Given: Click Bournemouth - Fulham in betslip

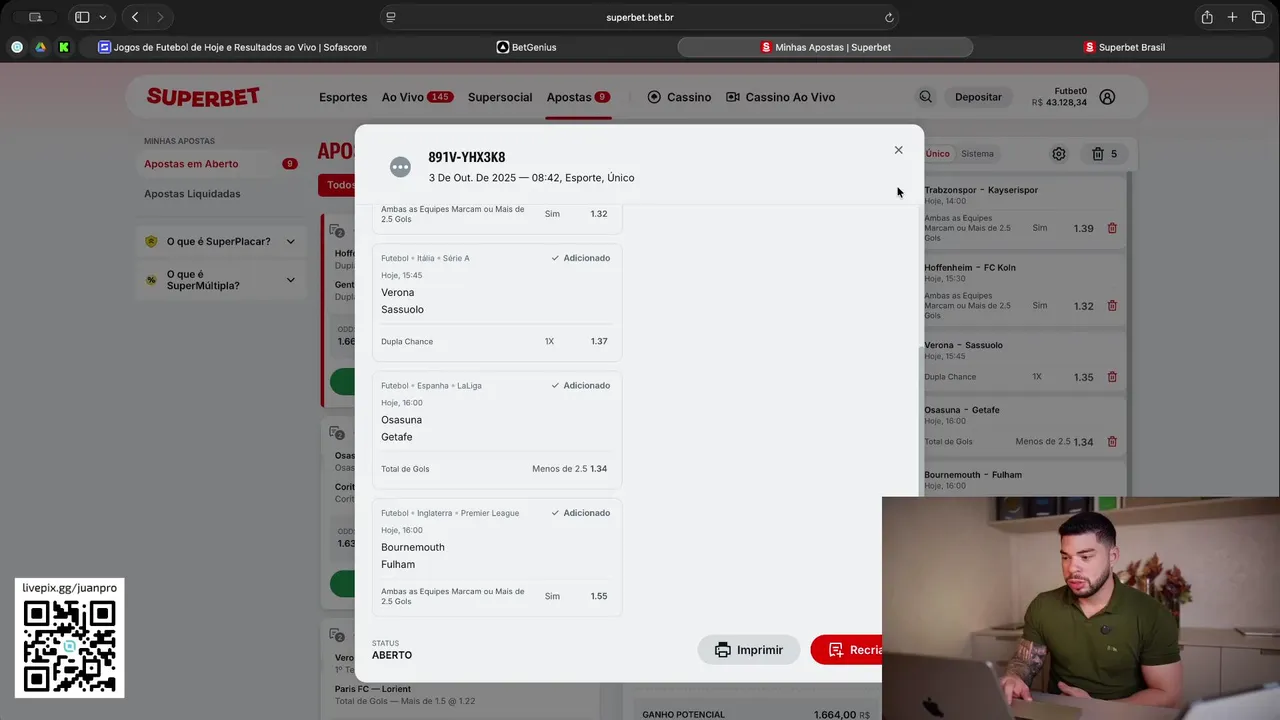Looking at the screenshot, I should pyautogui.click(x=973, y=475).
